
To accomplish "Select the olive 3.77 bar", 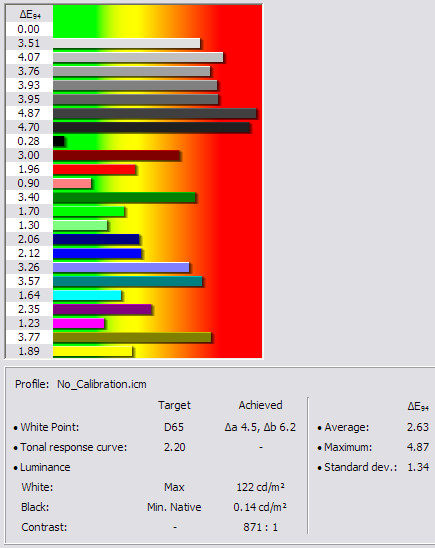I will click(132, 337).
